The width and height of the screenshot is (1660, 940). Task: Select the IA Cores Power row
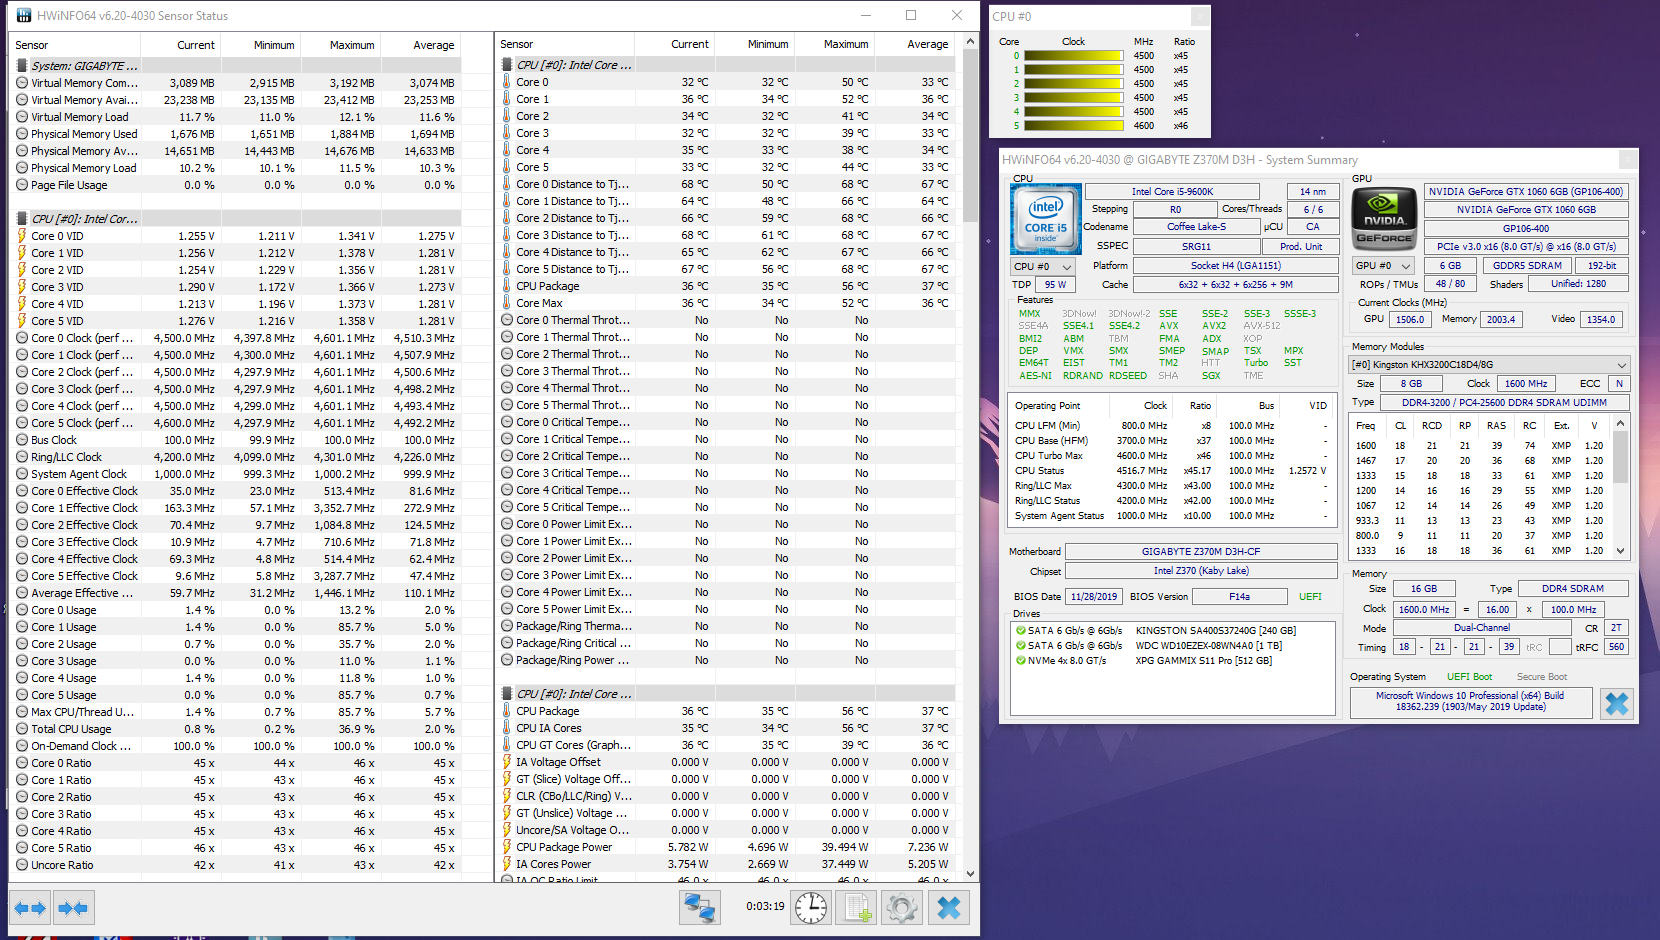[x=727, y=864]
